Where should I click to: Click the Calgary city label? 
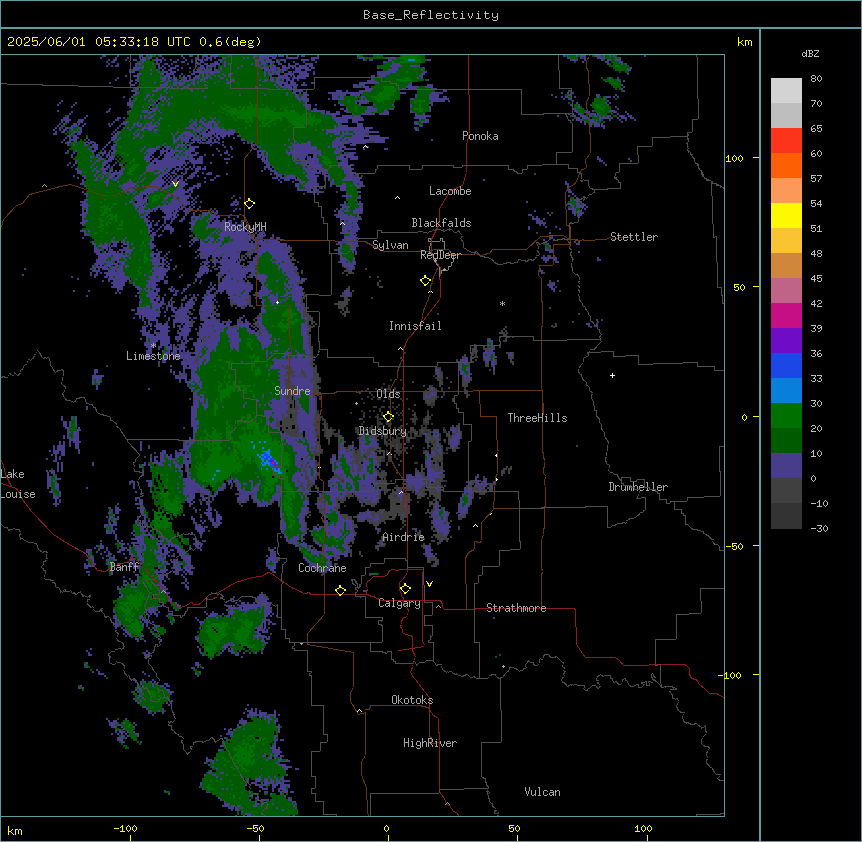tap(399, 603)
